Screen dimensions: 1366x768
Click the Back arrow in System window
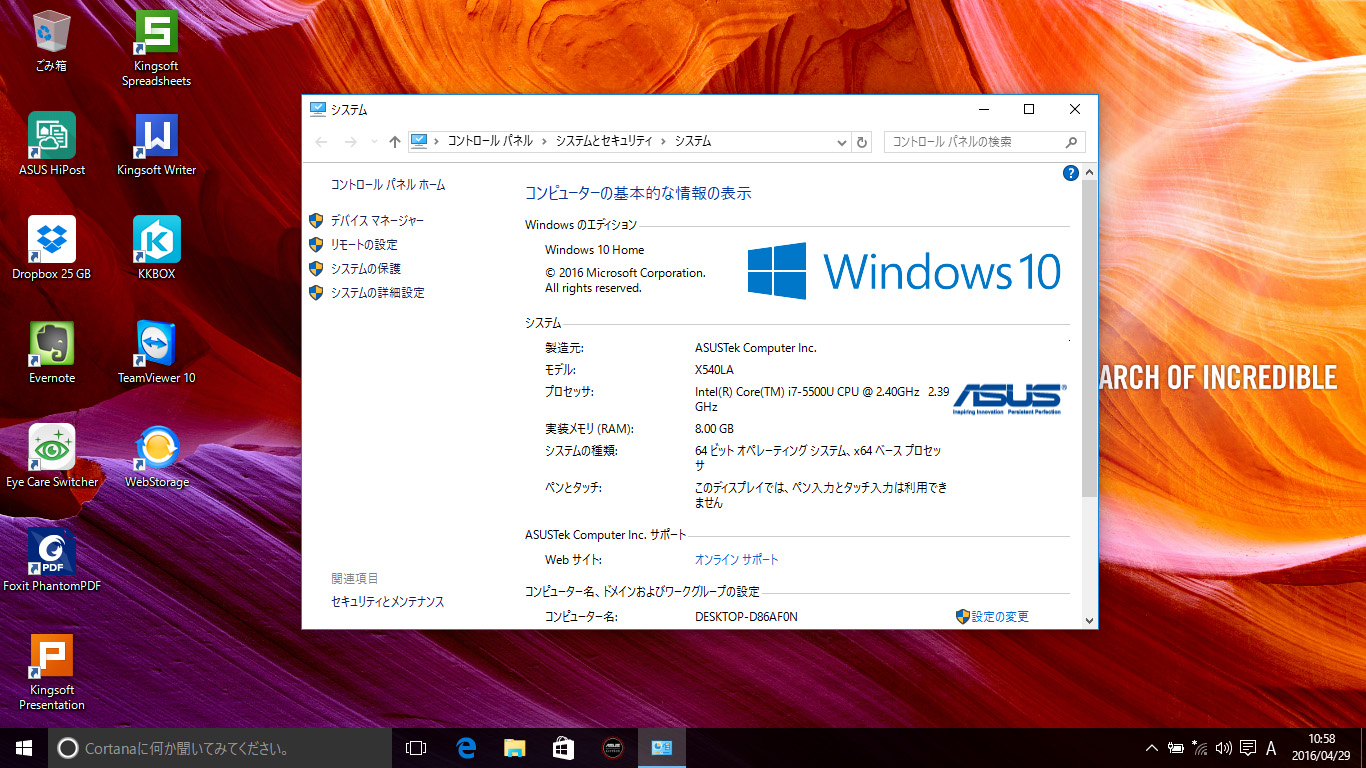[321, 142]
